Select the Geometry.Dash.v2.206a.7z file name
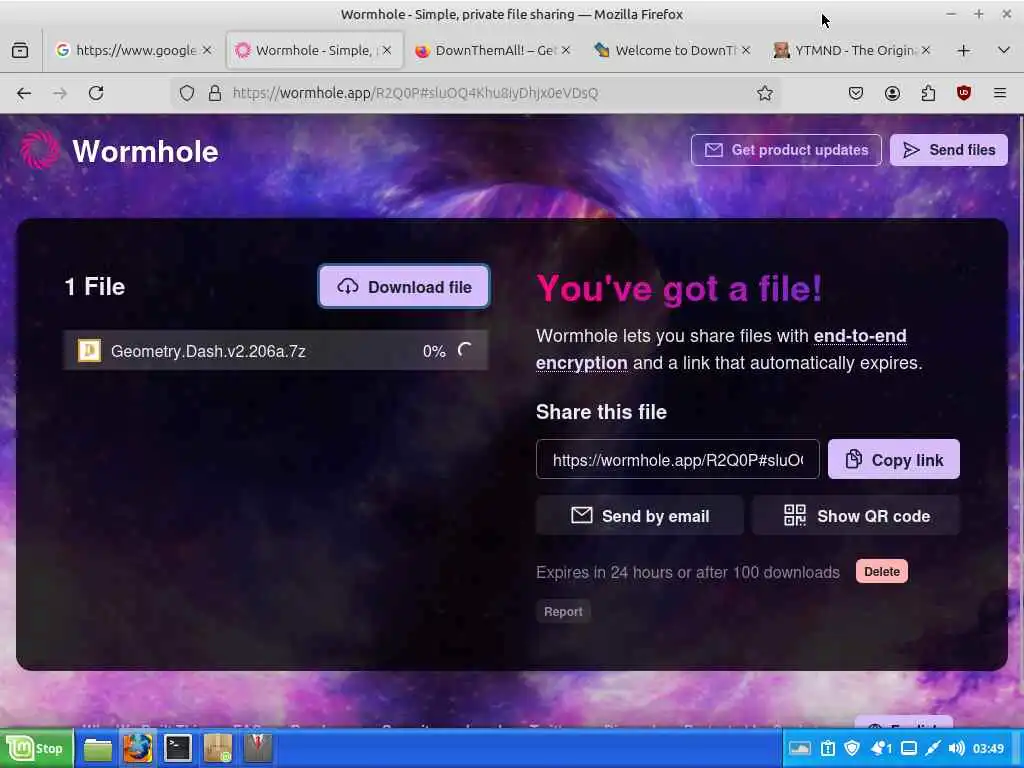This screenshot has width=1024, height=768. 208,351
